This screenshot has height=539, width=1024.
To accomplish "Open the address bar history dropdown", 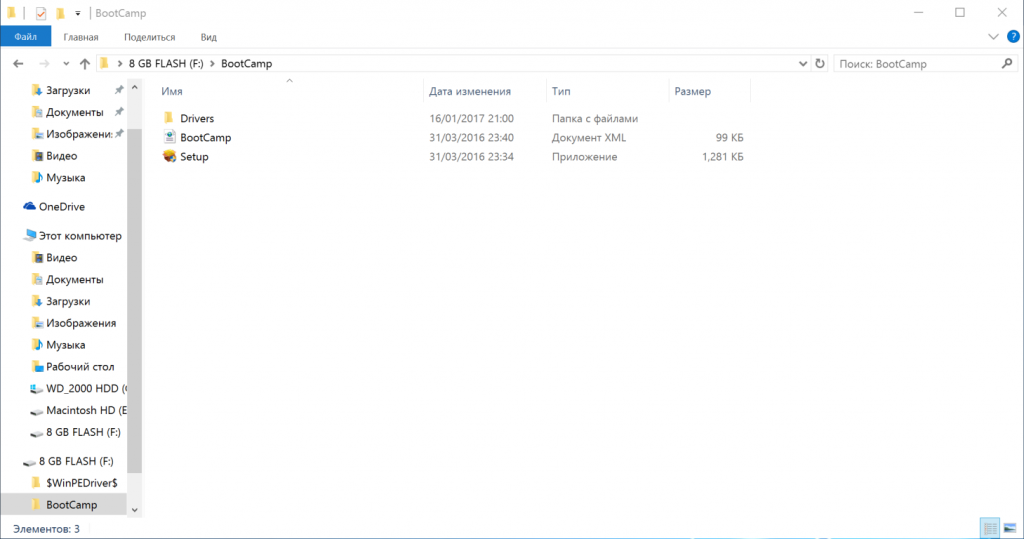I will click(803, 63).
